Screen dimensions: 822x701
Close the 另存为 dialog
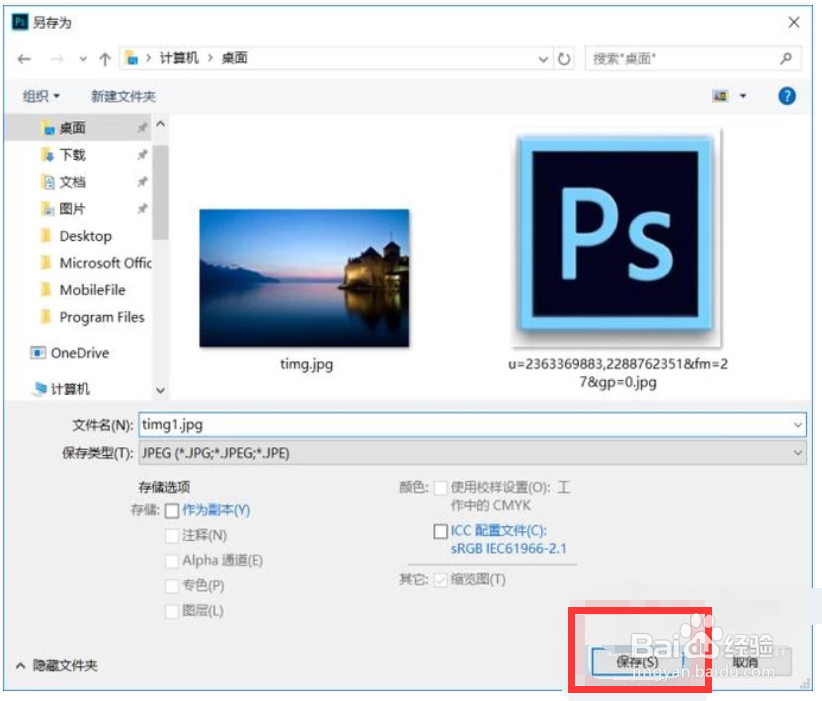(x=794, y=22)
